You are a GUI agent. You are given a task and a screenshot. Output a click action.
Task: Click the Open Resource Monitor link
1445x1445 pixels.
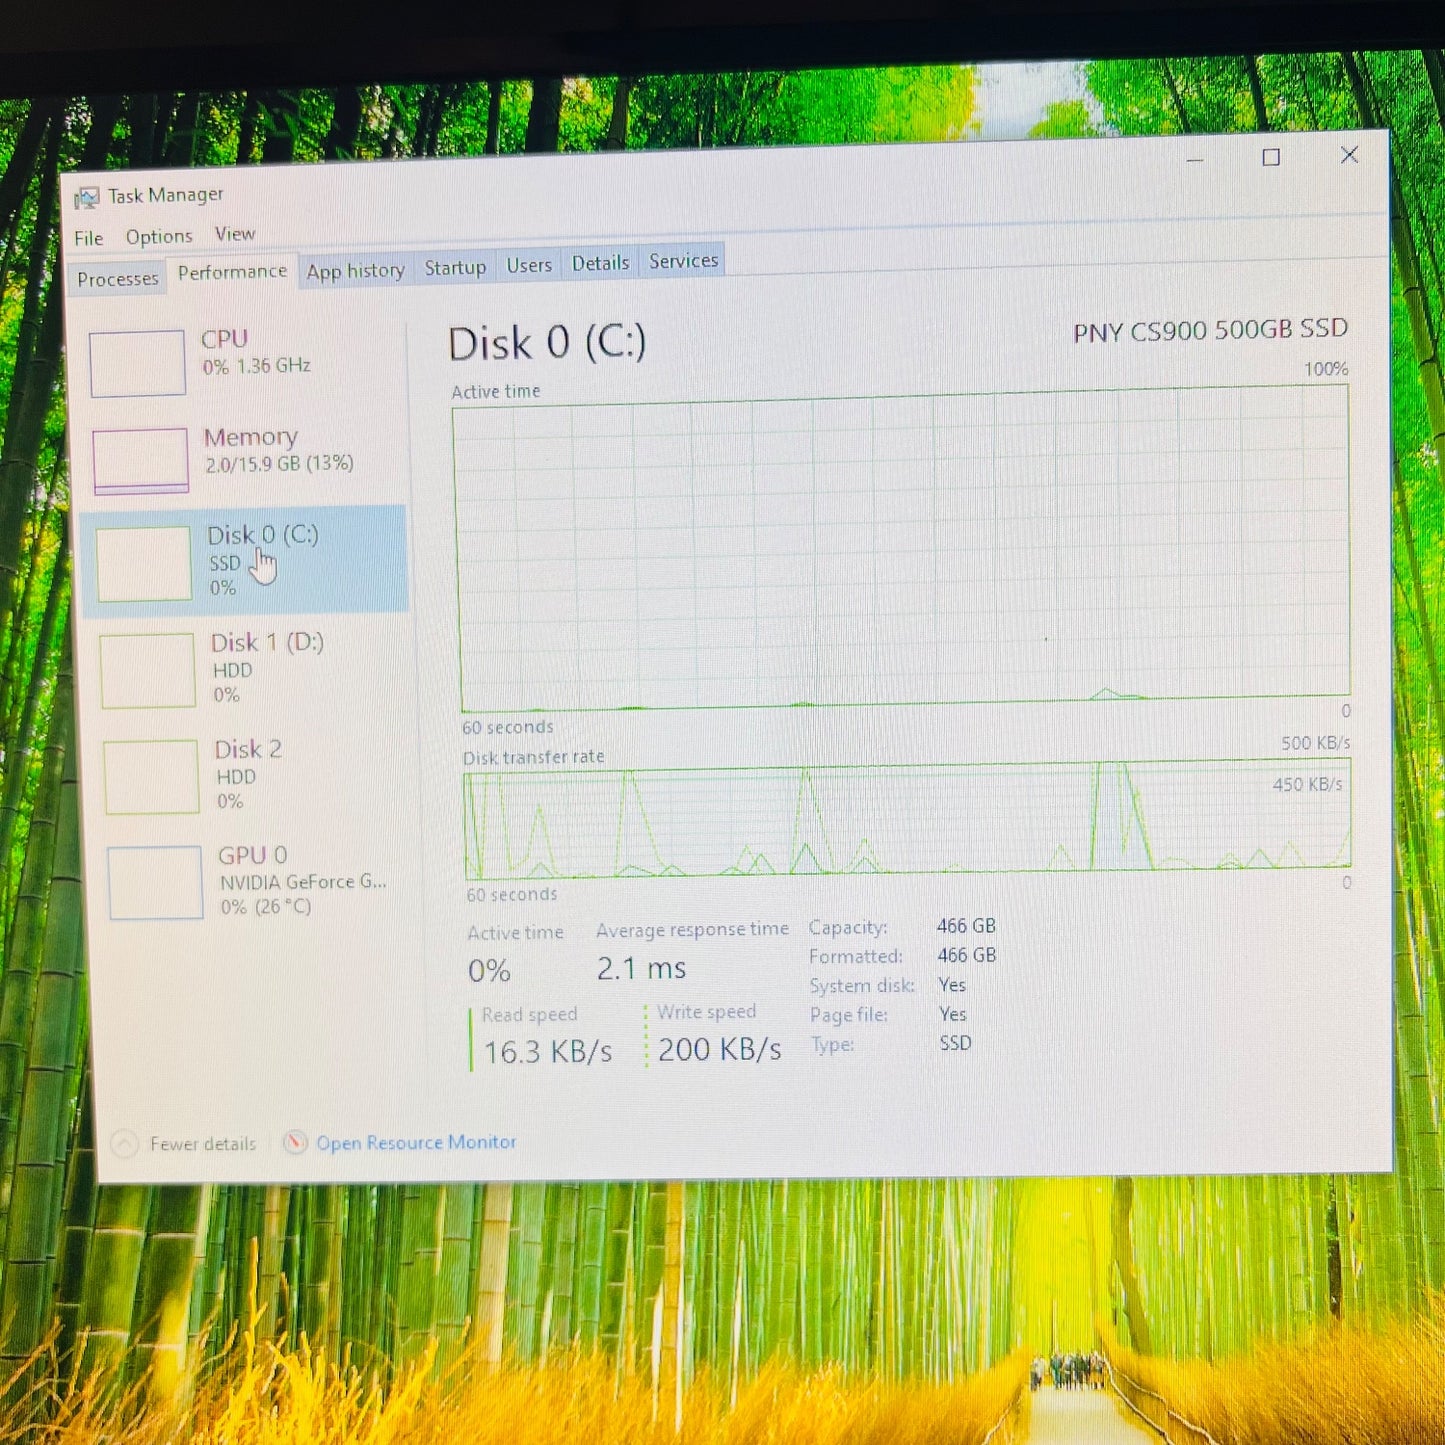click(416, 1141)
